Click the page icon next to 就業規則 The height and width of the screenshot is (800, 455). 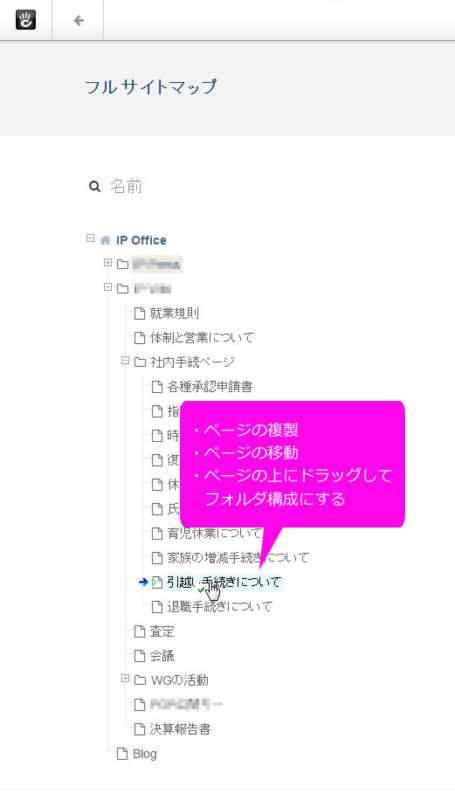click(x=139, y=313)
